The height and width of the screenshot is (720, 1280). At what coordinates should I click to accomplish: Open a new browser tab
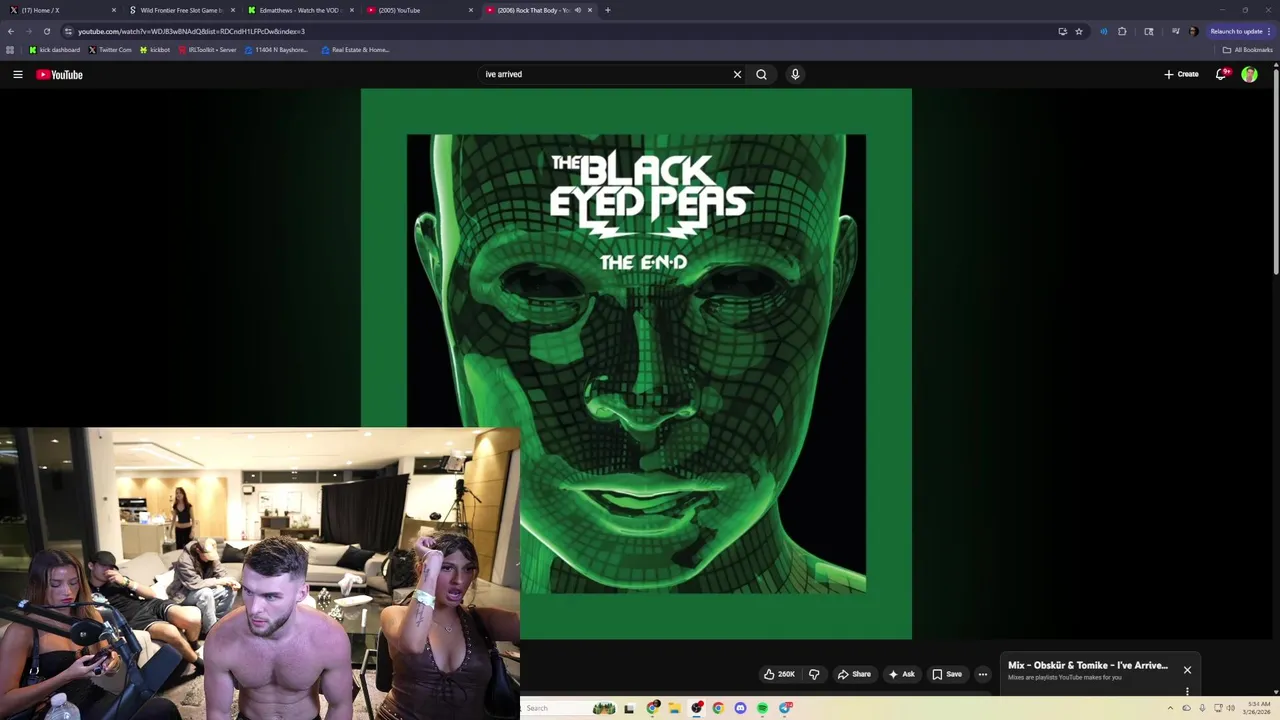[608, 10]
